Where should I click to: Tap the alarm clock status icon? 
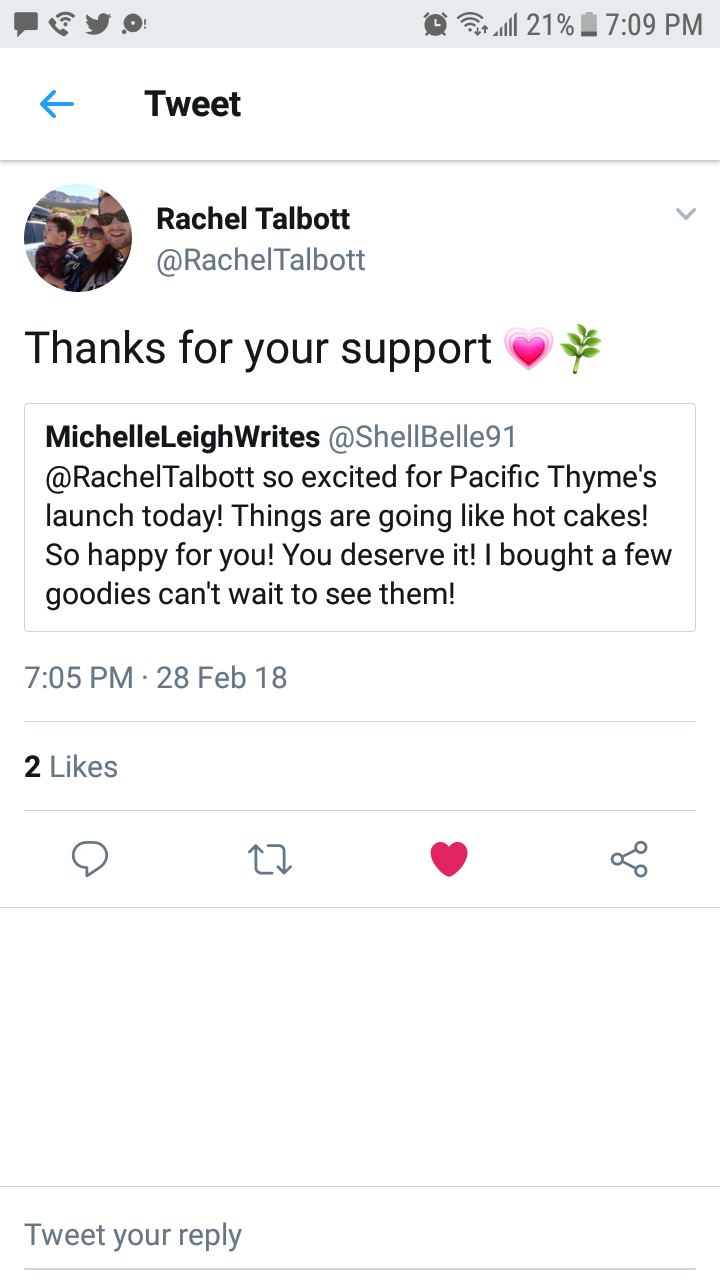(x=435, y=24)
